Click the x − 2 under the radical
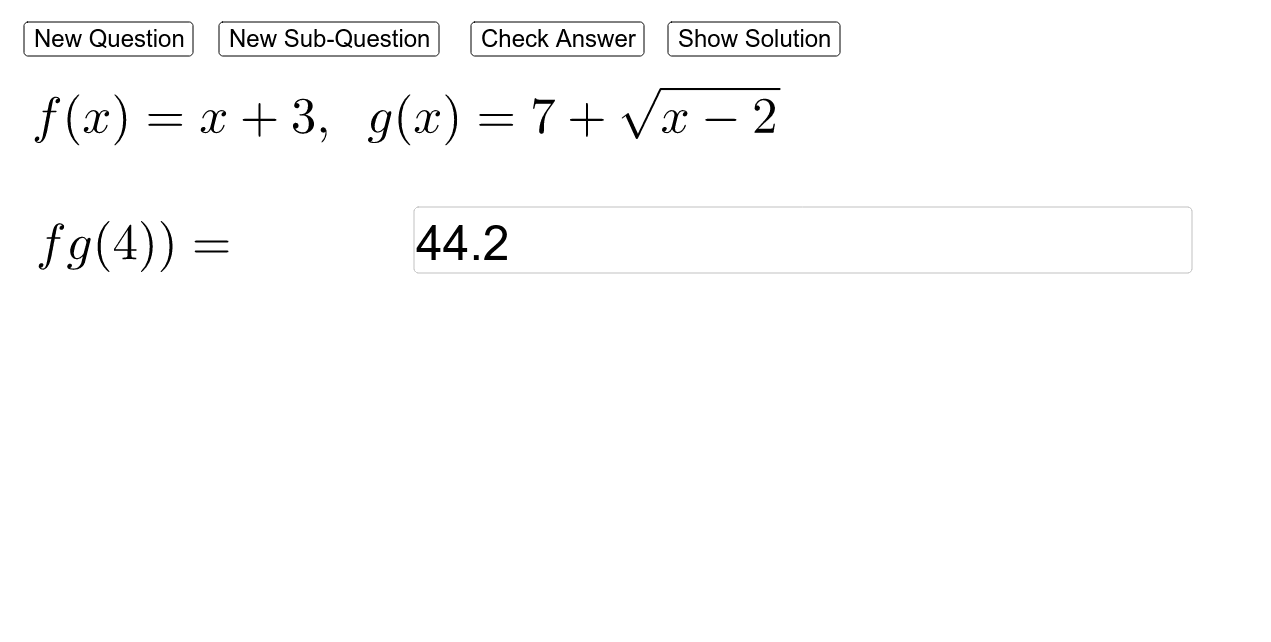Screen dimensions: 1271x642 pyautogui.click(x=719, y=119)
